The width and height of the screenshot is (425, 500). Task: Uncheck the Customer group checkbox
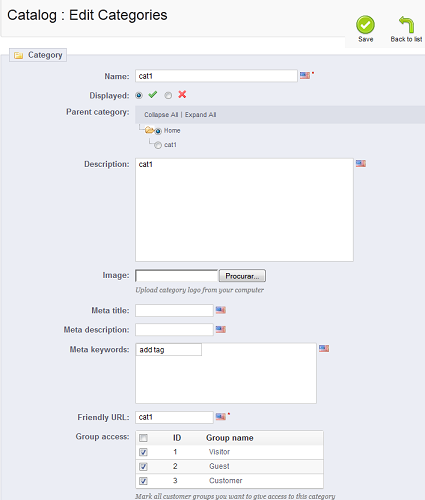143,481
